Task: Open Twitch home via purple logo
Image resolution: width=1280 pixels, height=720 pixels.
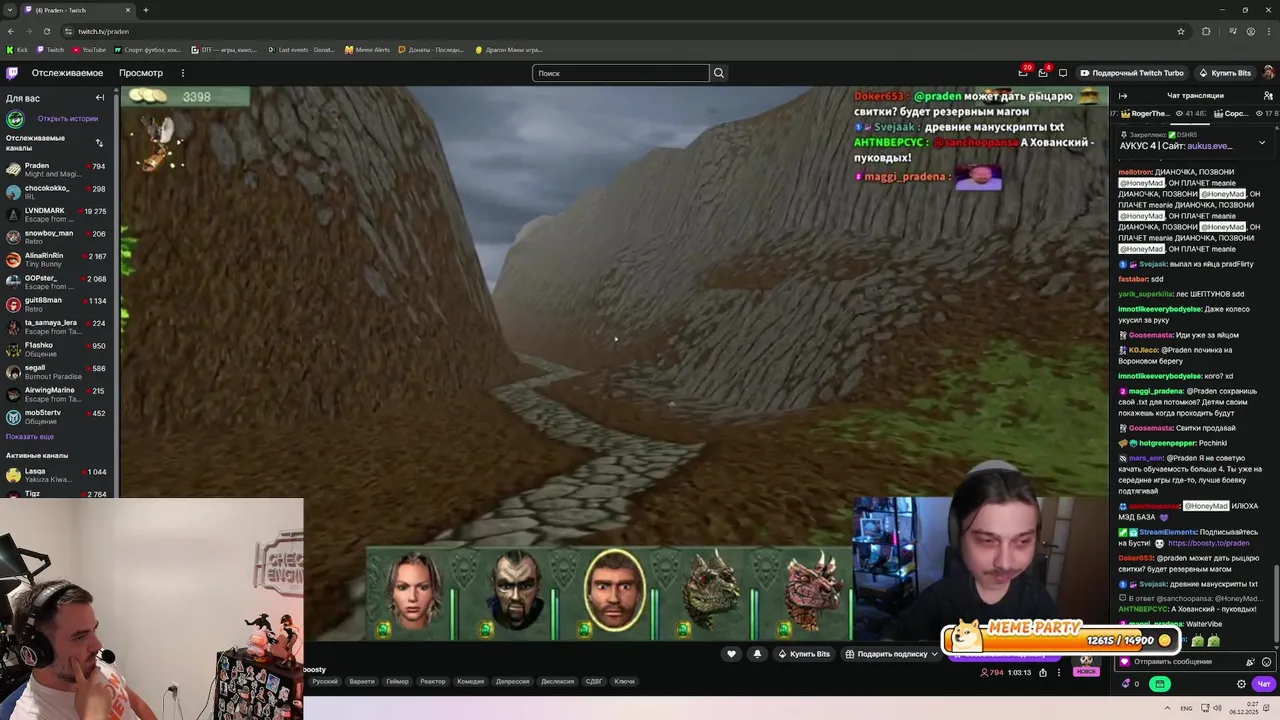Action: pyautogui.click(x=12, y=73)
